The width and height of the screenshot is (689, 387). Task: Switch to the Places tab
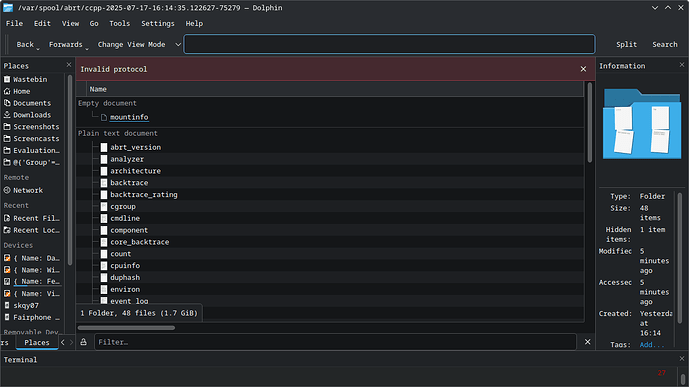coord(37,343)
